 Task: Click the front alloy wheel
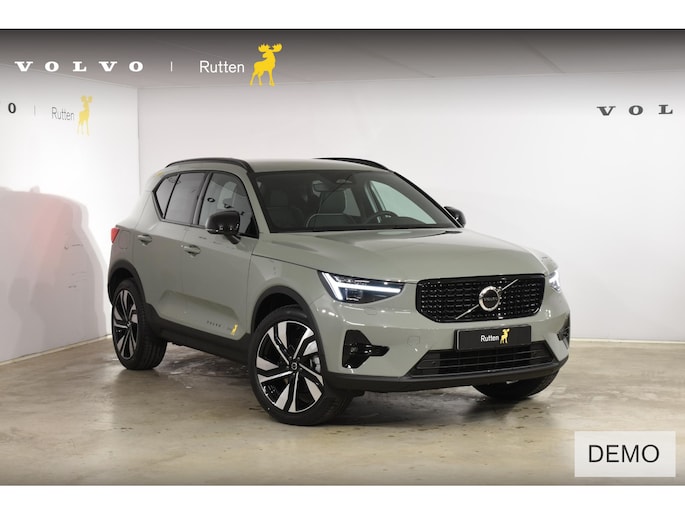point(291,366)
